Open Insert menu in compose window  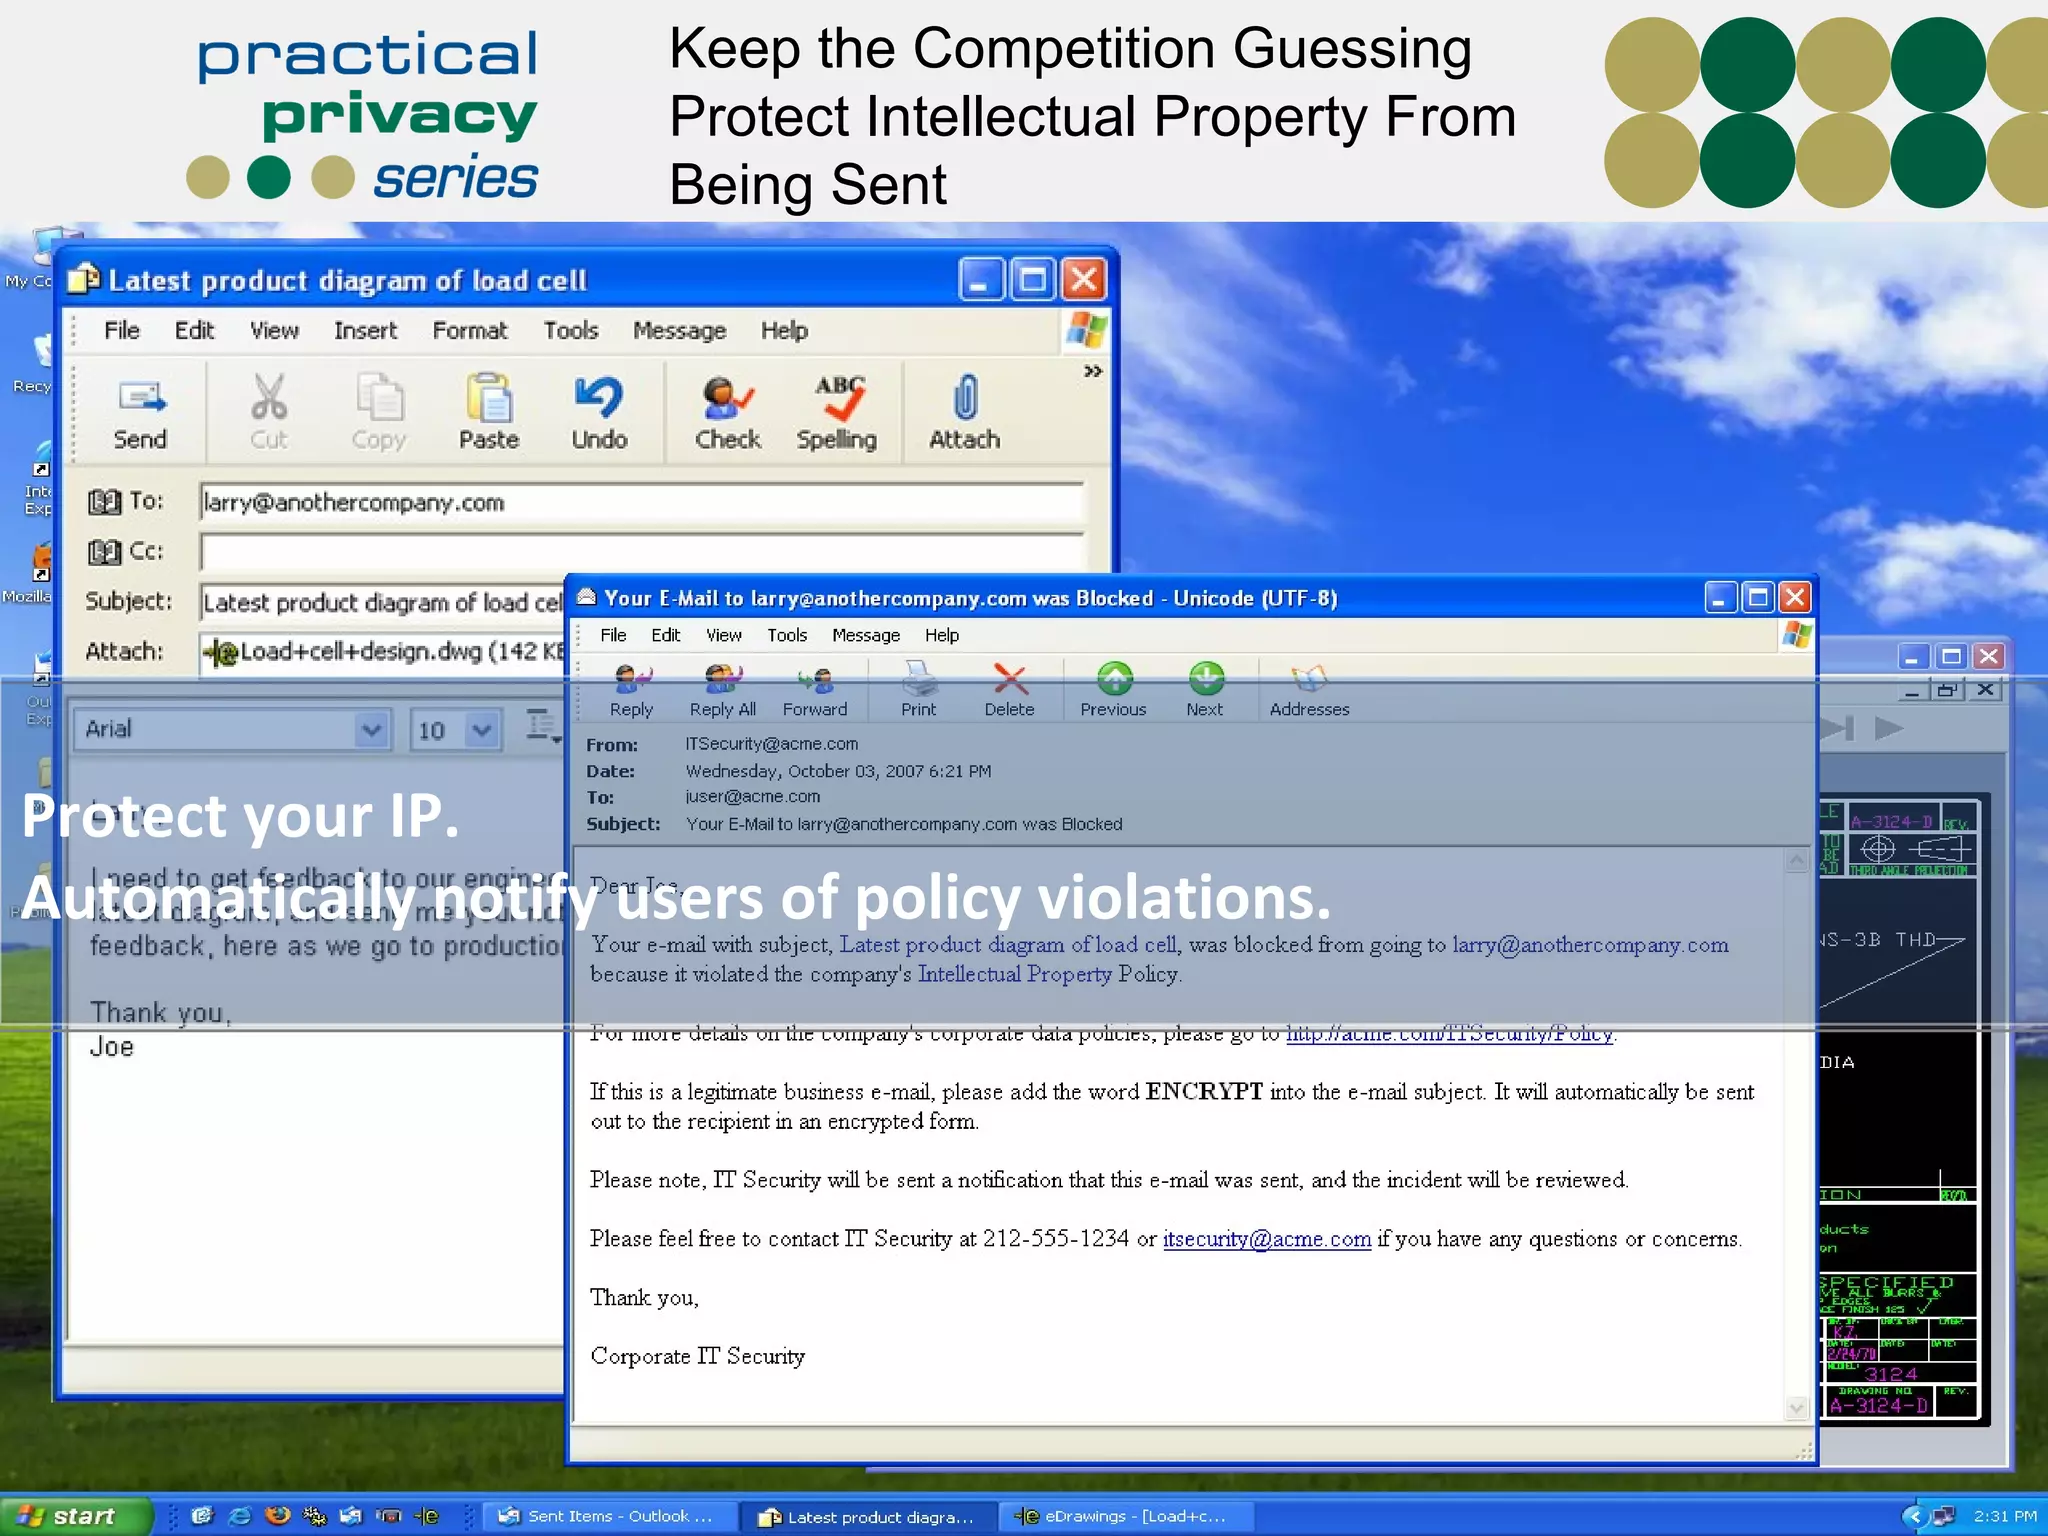(365, 330)
